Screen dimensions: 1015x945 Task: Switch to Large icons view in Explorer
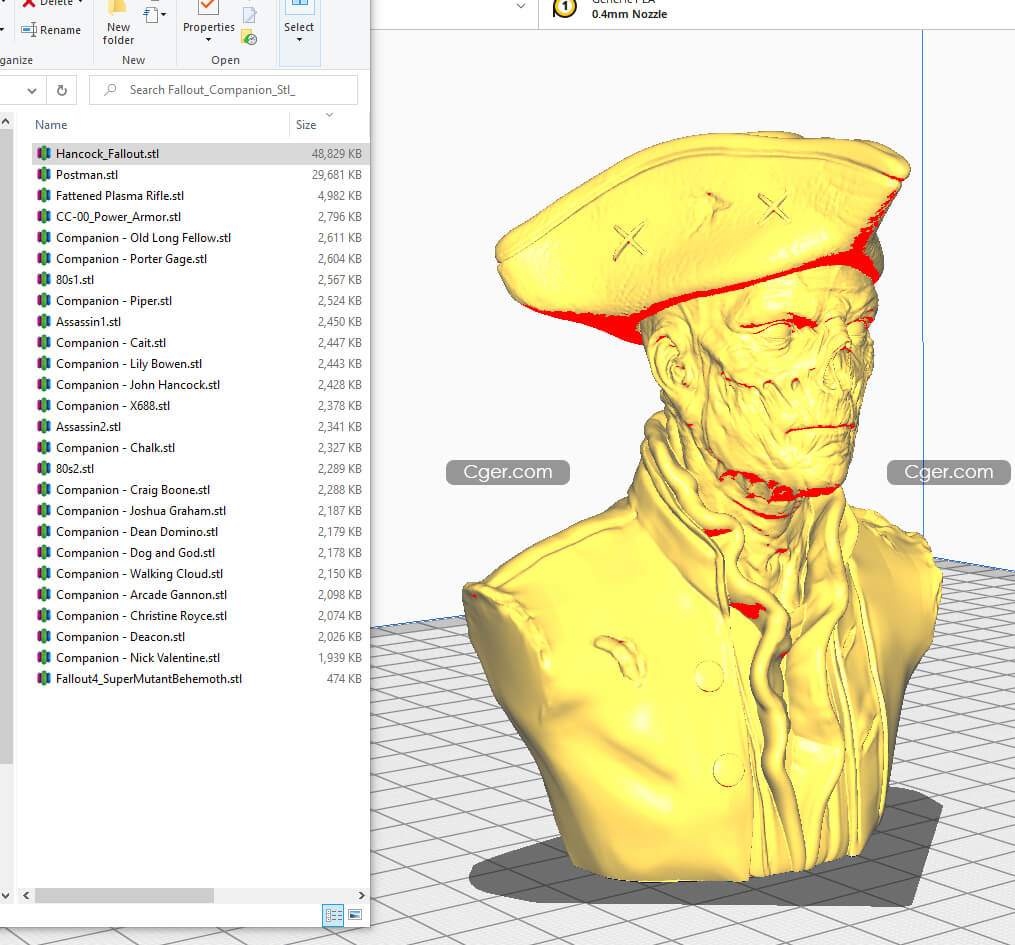(x=355, y=915)
